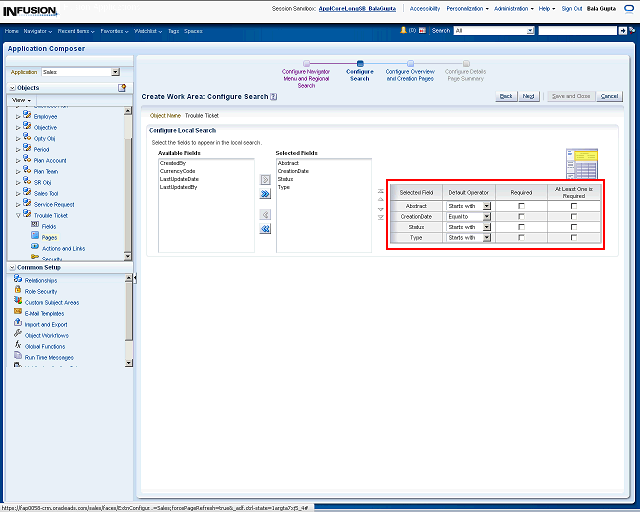Screen dimensions: 640x512
Task: Click the Remove All left double-arrow icon
Action: pyautogui.click(x=265, y=229)
